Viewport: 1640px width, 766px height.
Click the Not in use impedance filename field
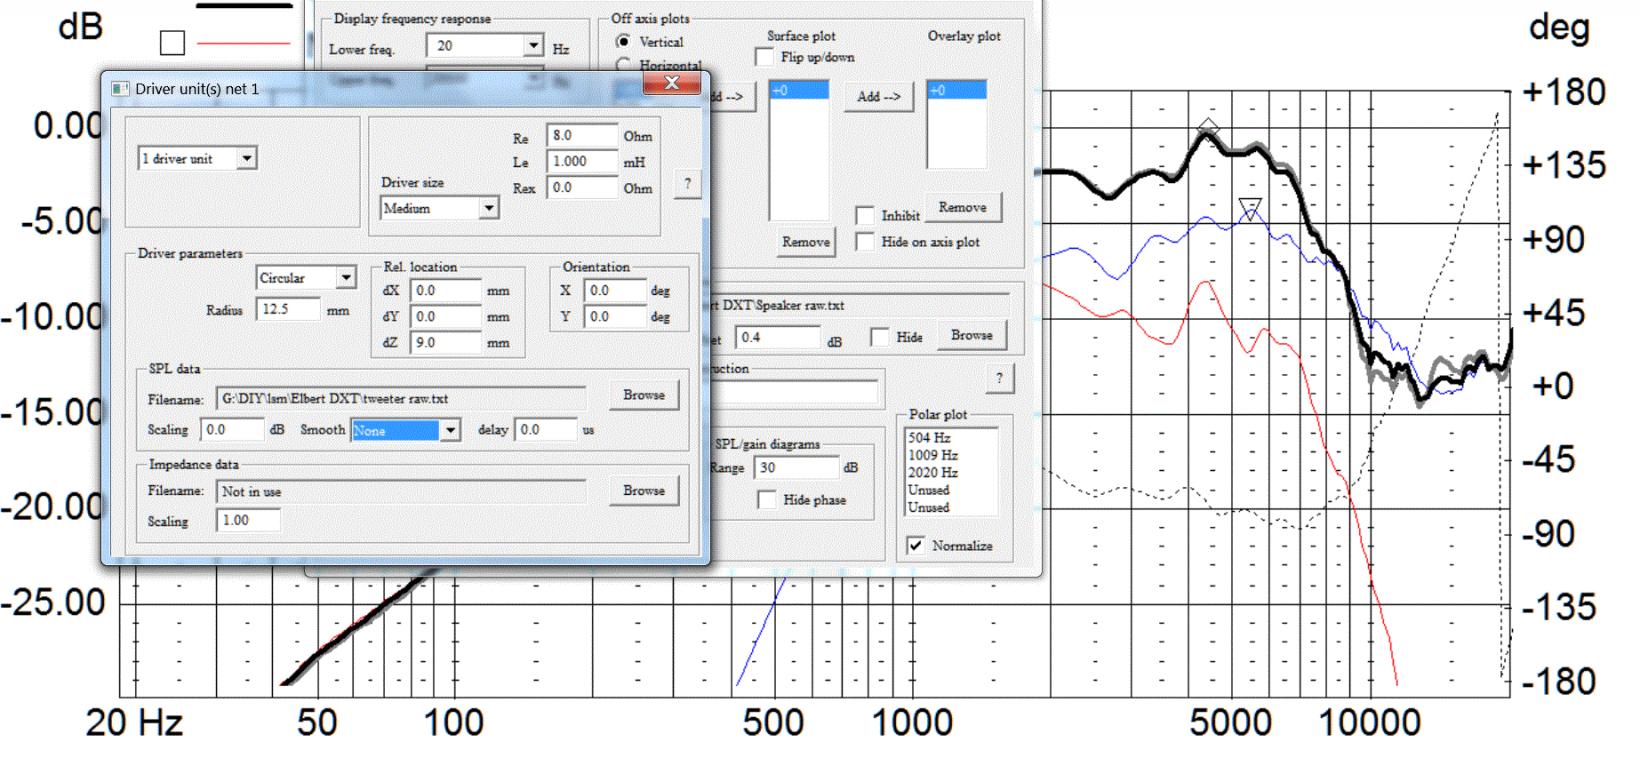tap(402, 491)
